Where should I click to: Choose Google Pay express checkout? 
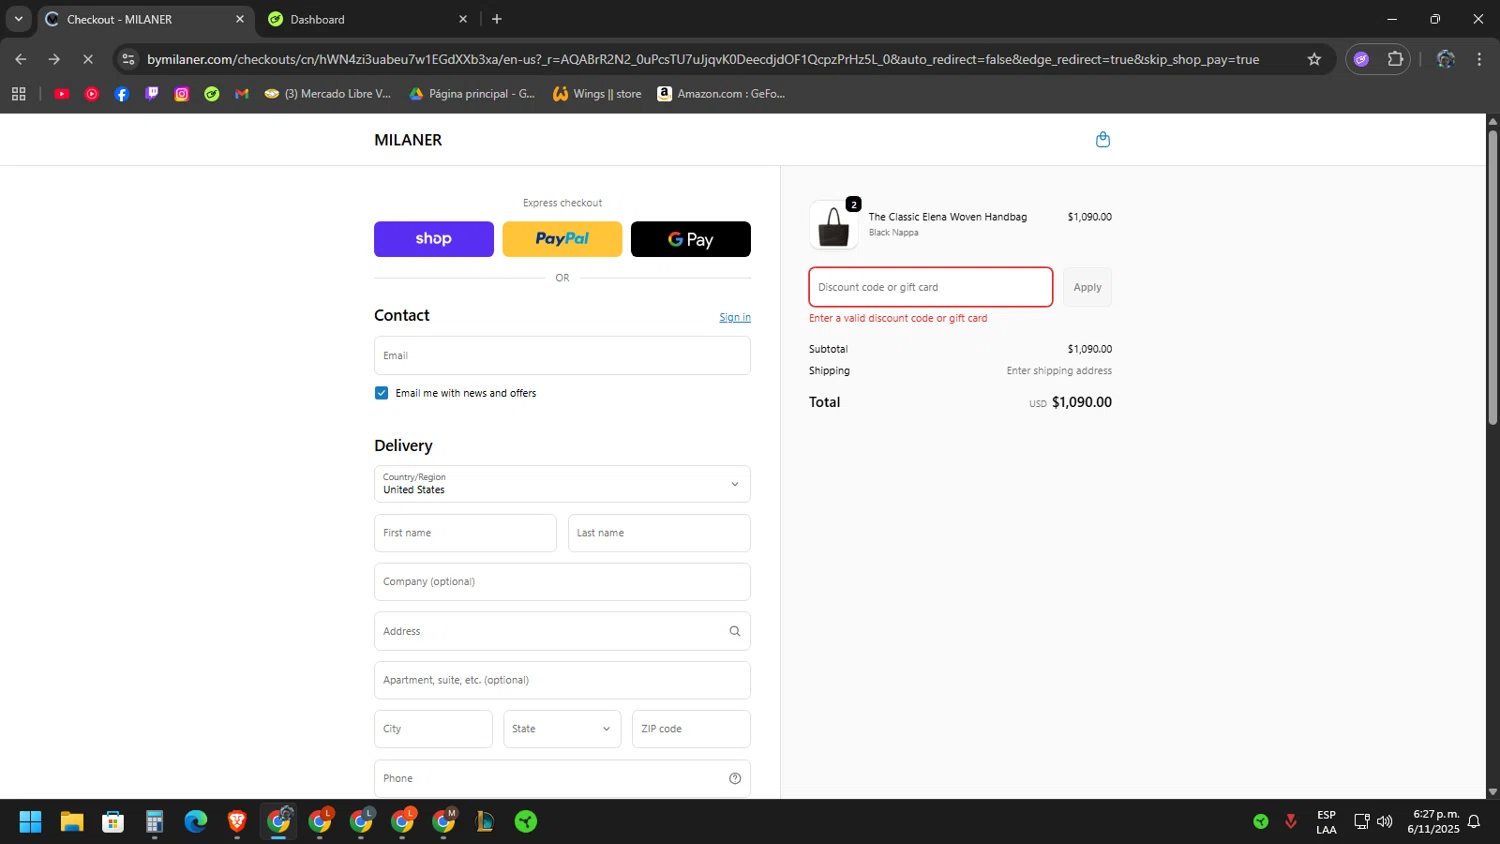[x=691, y=239]
